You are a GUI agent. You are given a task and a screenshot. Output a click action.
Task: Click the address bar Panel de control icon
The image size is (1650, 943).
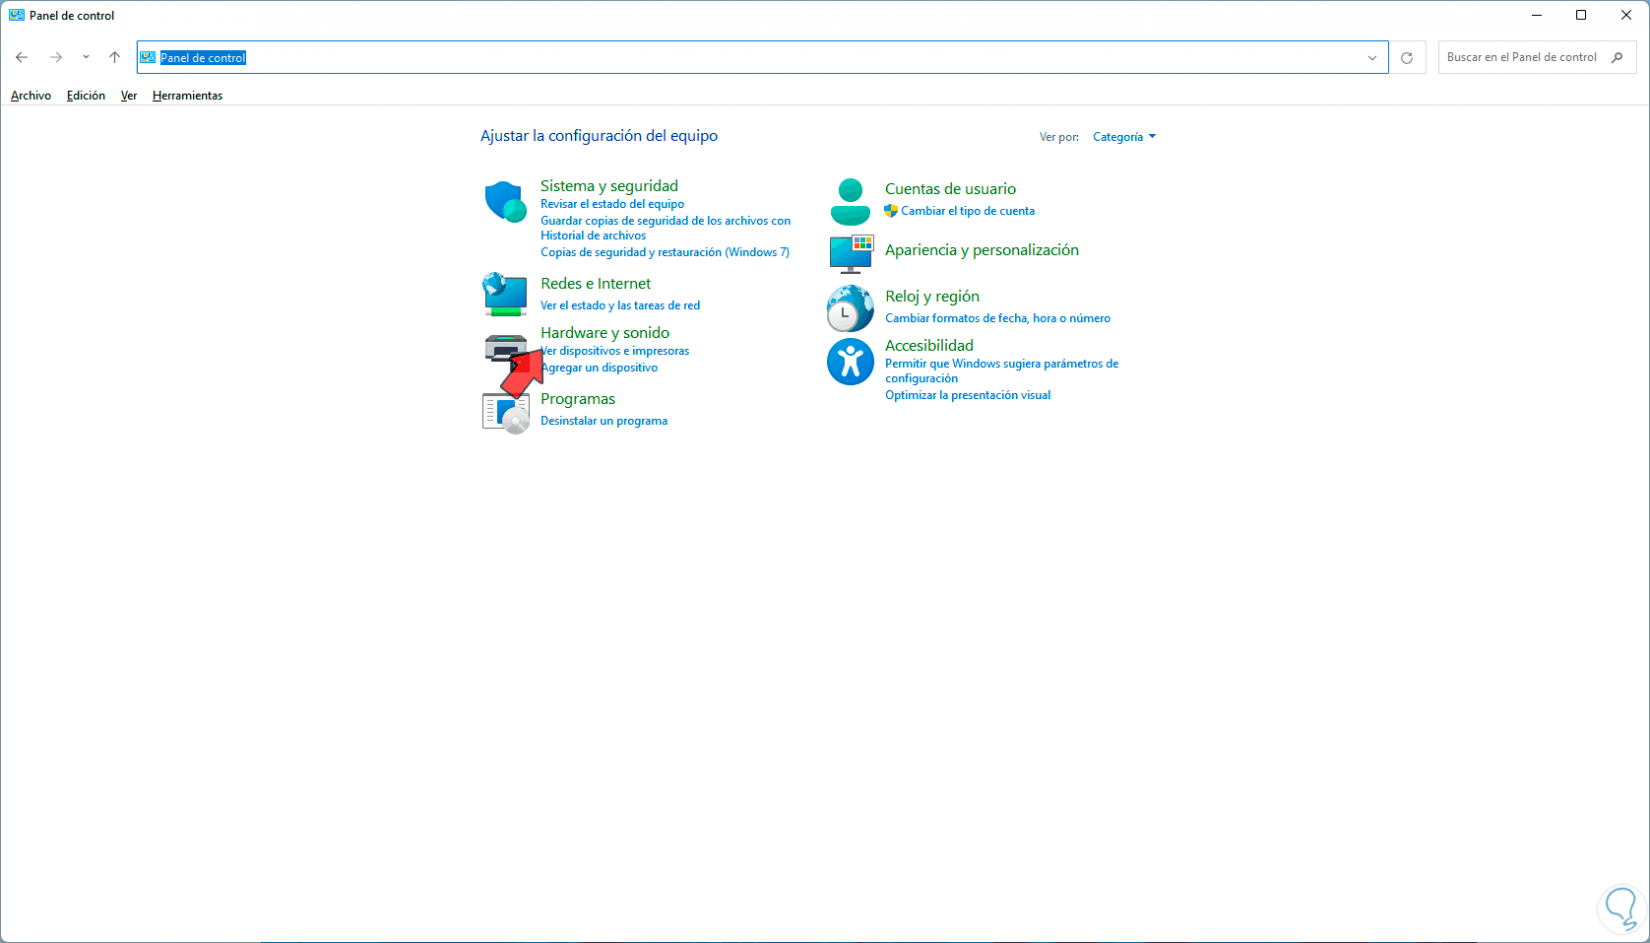pos(148,57)
